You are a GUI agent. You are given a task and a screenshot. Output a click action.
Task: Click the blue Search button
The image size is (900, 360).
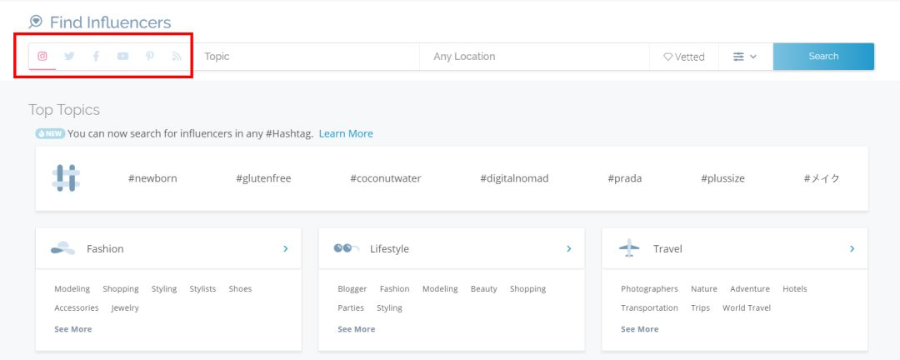click(823, 56)
